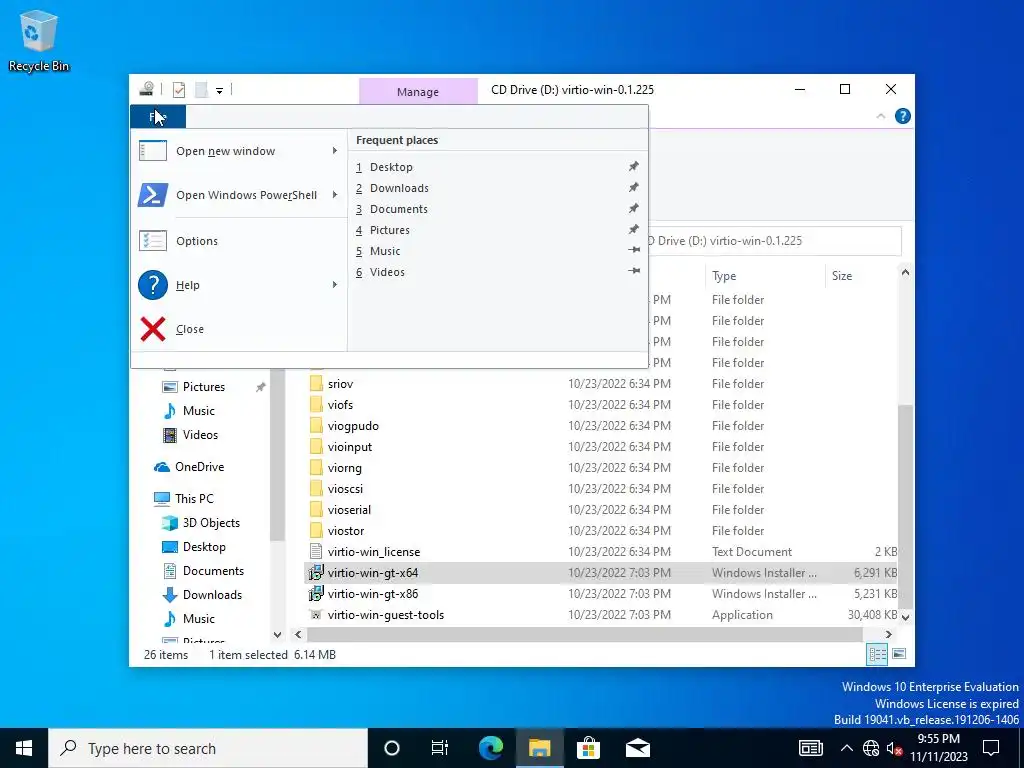Pin Videos in Frequent places

click(633, 270)
